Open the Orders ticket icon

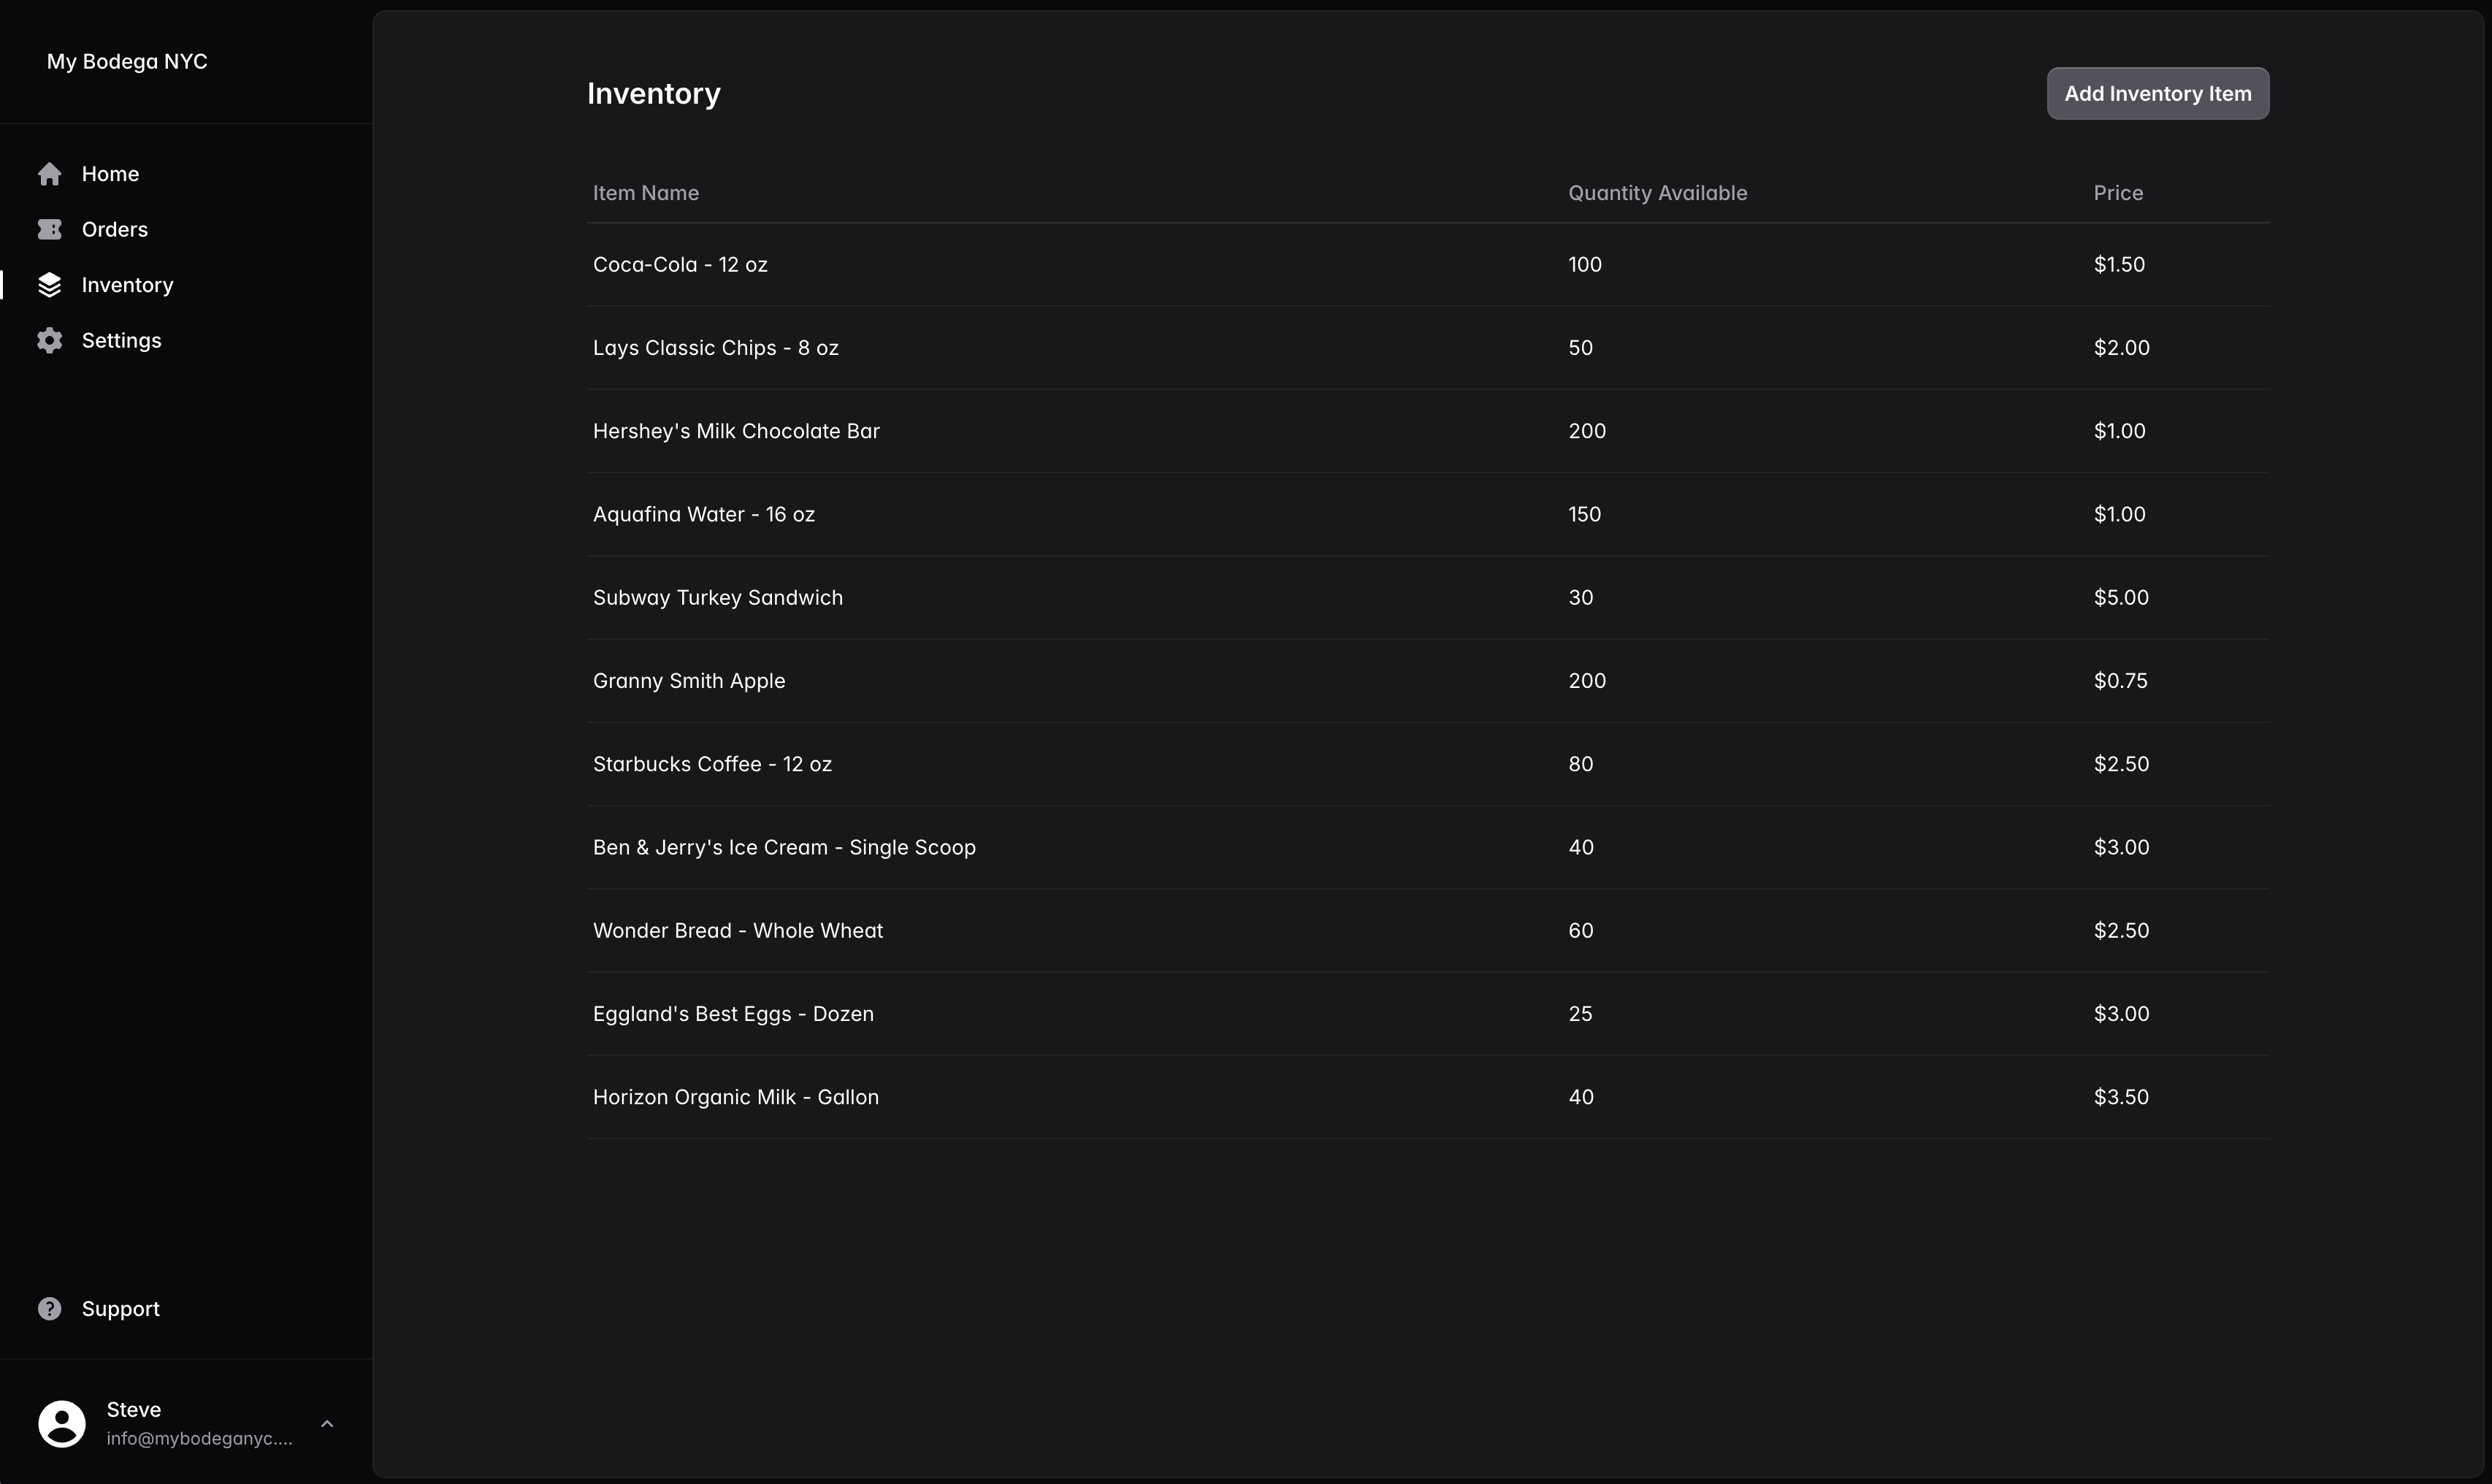pyautogui.click(x=50, y=229)
